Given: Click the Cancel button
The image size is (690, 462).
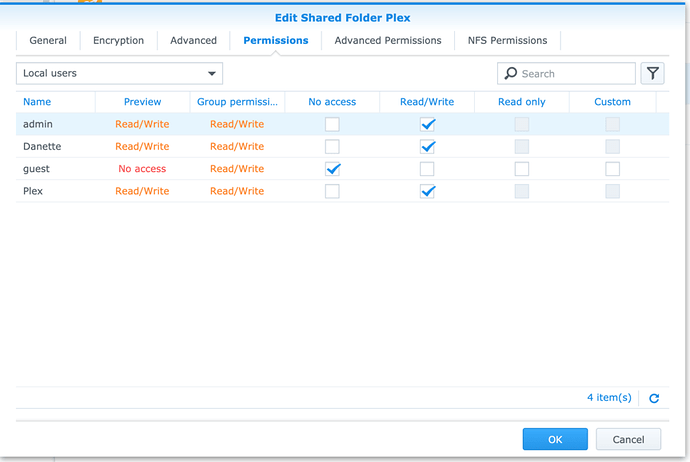Looking at the screenshot, I should tap(628, 439).
